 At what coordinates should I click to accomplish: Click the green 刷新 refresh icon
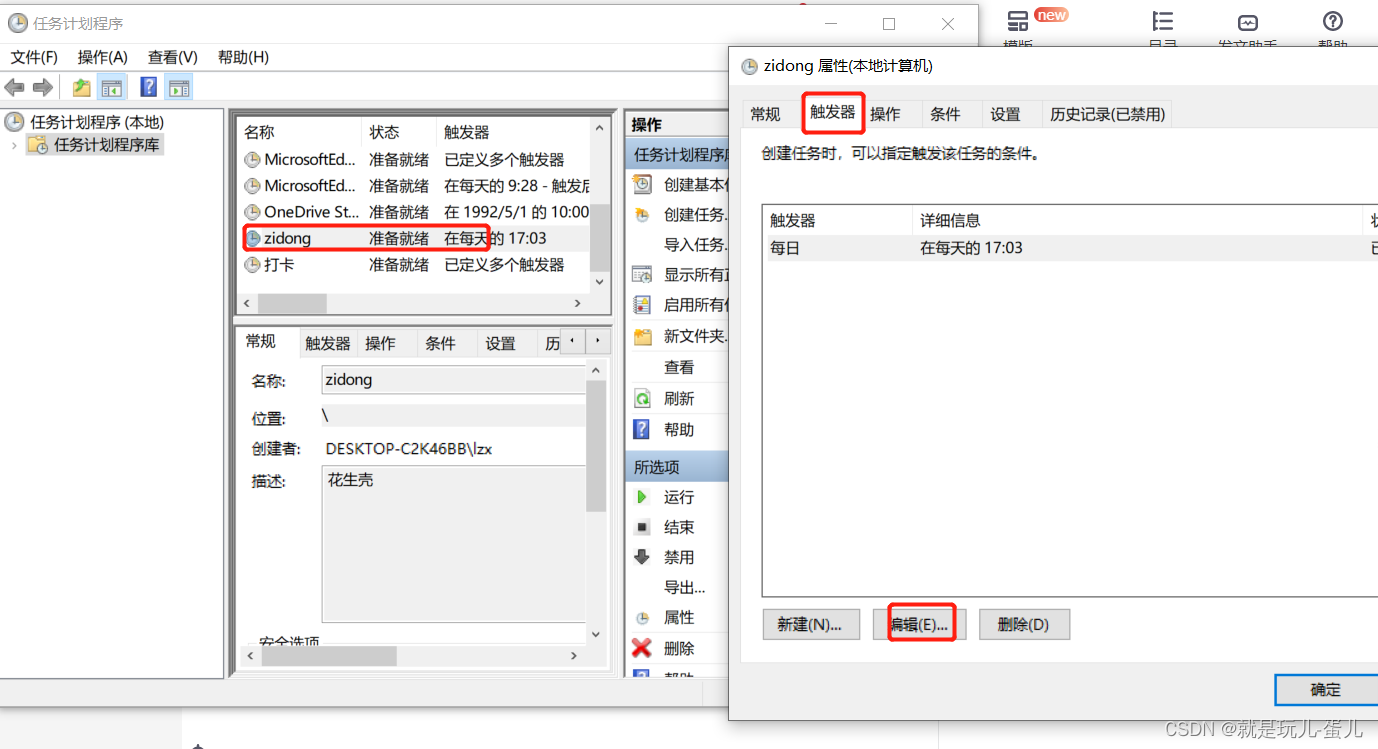click(643, 398)
